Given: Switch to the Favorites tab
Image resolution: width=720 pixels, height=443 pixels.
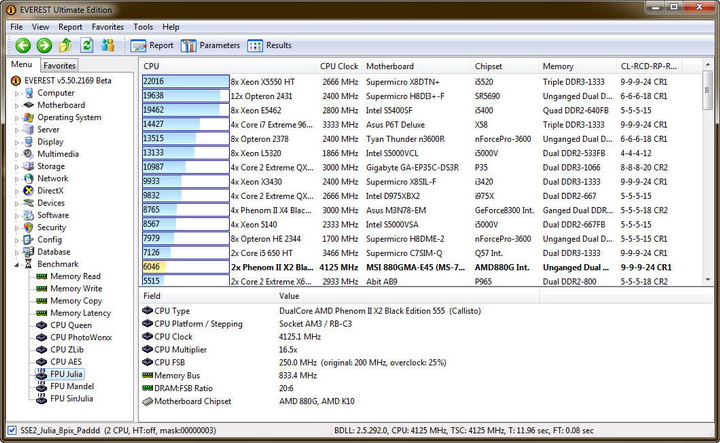Looking at the screenshot, I should 59,66.
